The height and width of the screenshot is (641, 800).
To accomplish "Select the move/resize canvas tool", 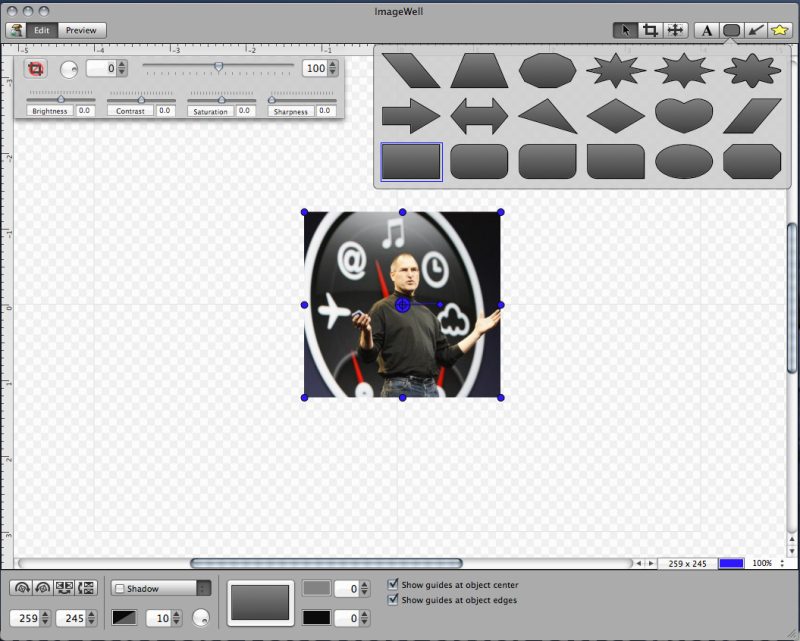I will (x=675, y=30).
